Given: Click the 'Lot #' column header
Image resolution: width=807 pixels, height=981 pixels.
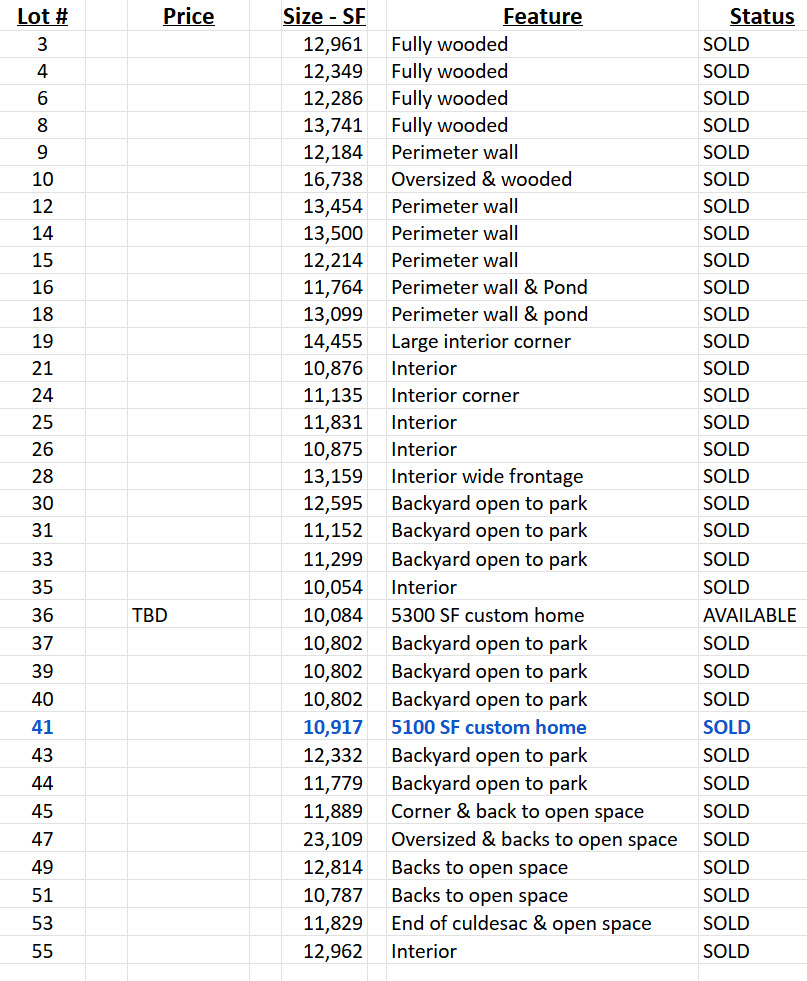Looking at the screenshot, I should (x=43, y=16).
